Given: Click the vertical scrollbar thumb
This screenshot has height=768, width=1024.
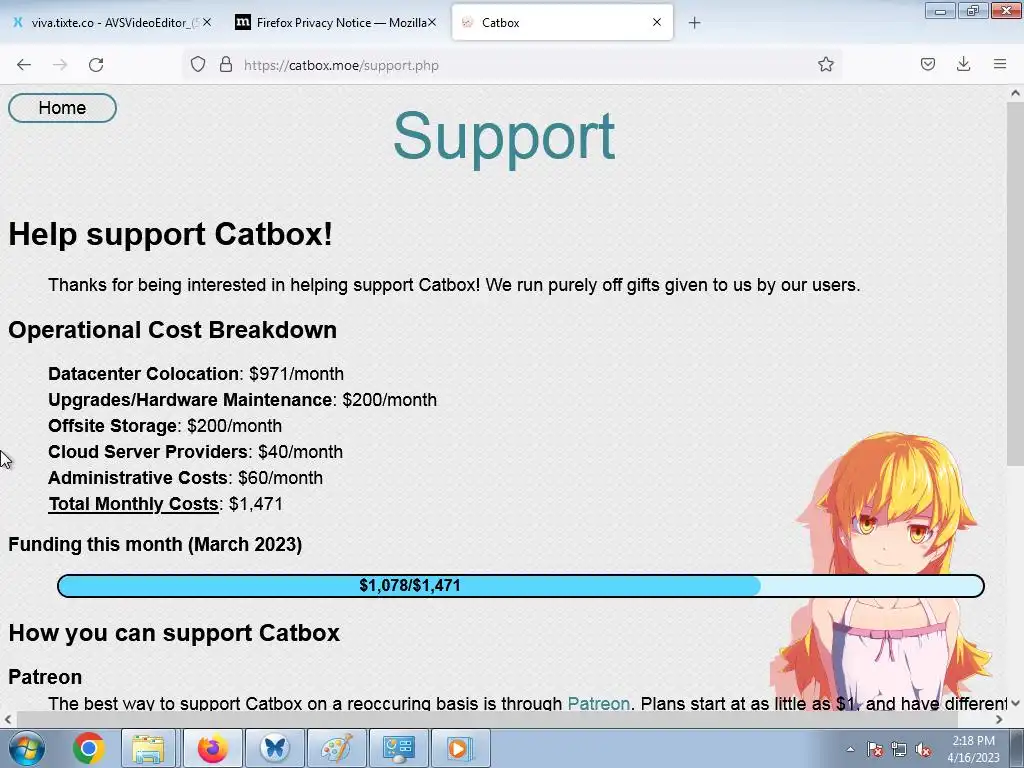Looking at the screenshot, I should 1015,284.
